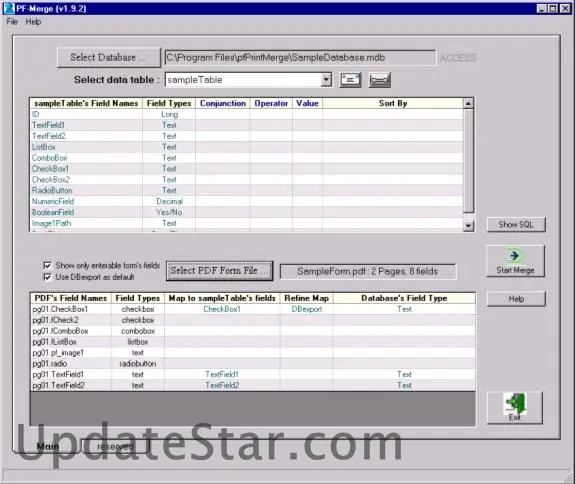The image size is (575, 484).
Task: Click the Database's Field Type column header
Action: tap(404, 298)
